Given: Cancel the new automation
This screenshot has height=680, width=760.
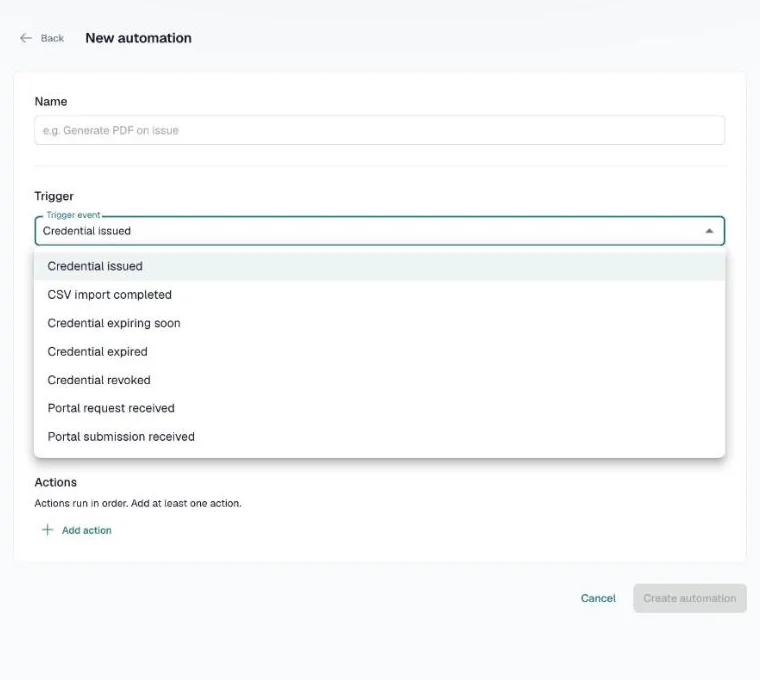Looking at the screenshot, I should (598, 598).
